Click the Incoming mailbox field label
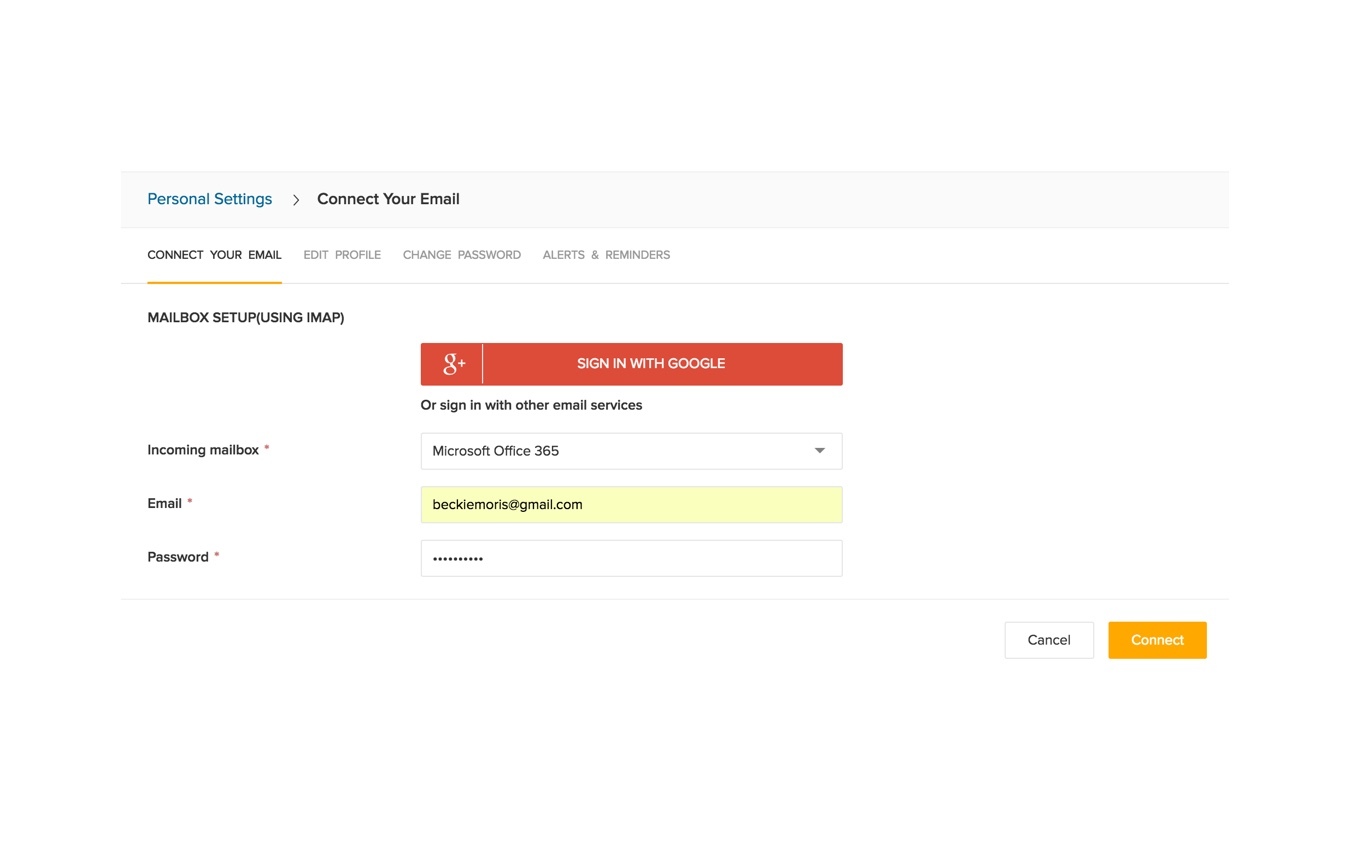 click(201, 450)
